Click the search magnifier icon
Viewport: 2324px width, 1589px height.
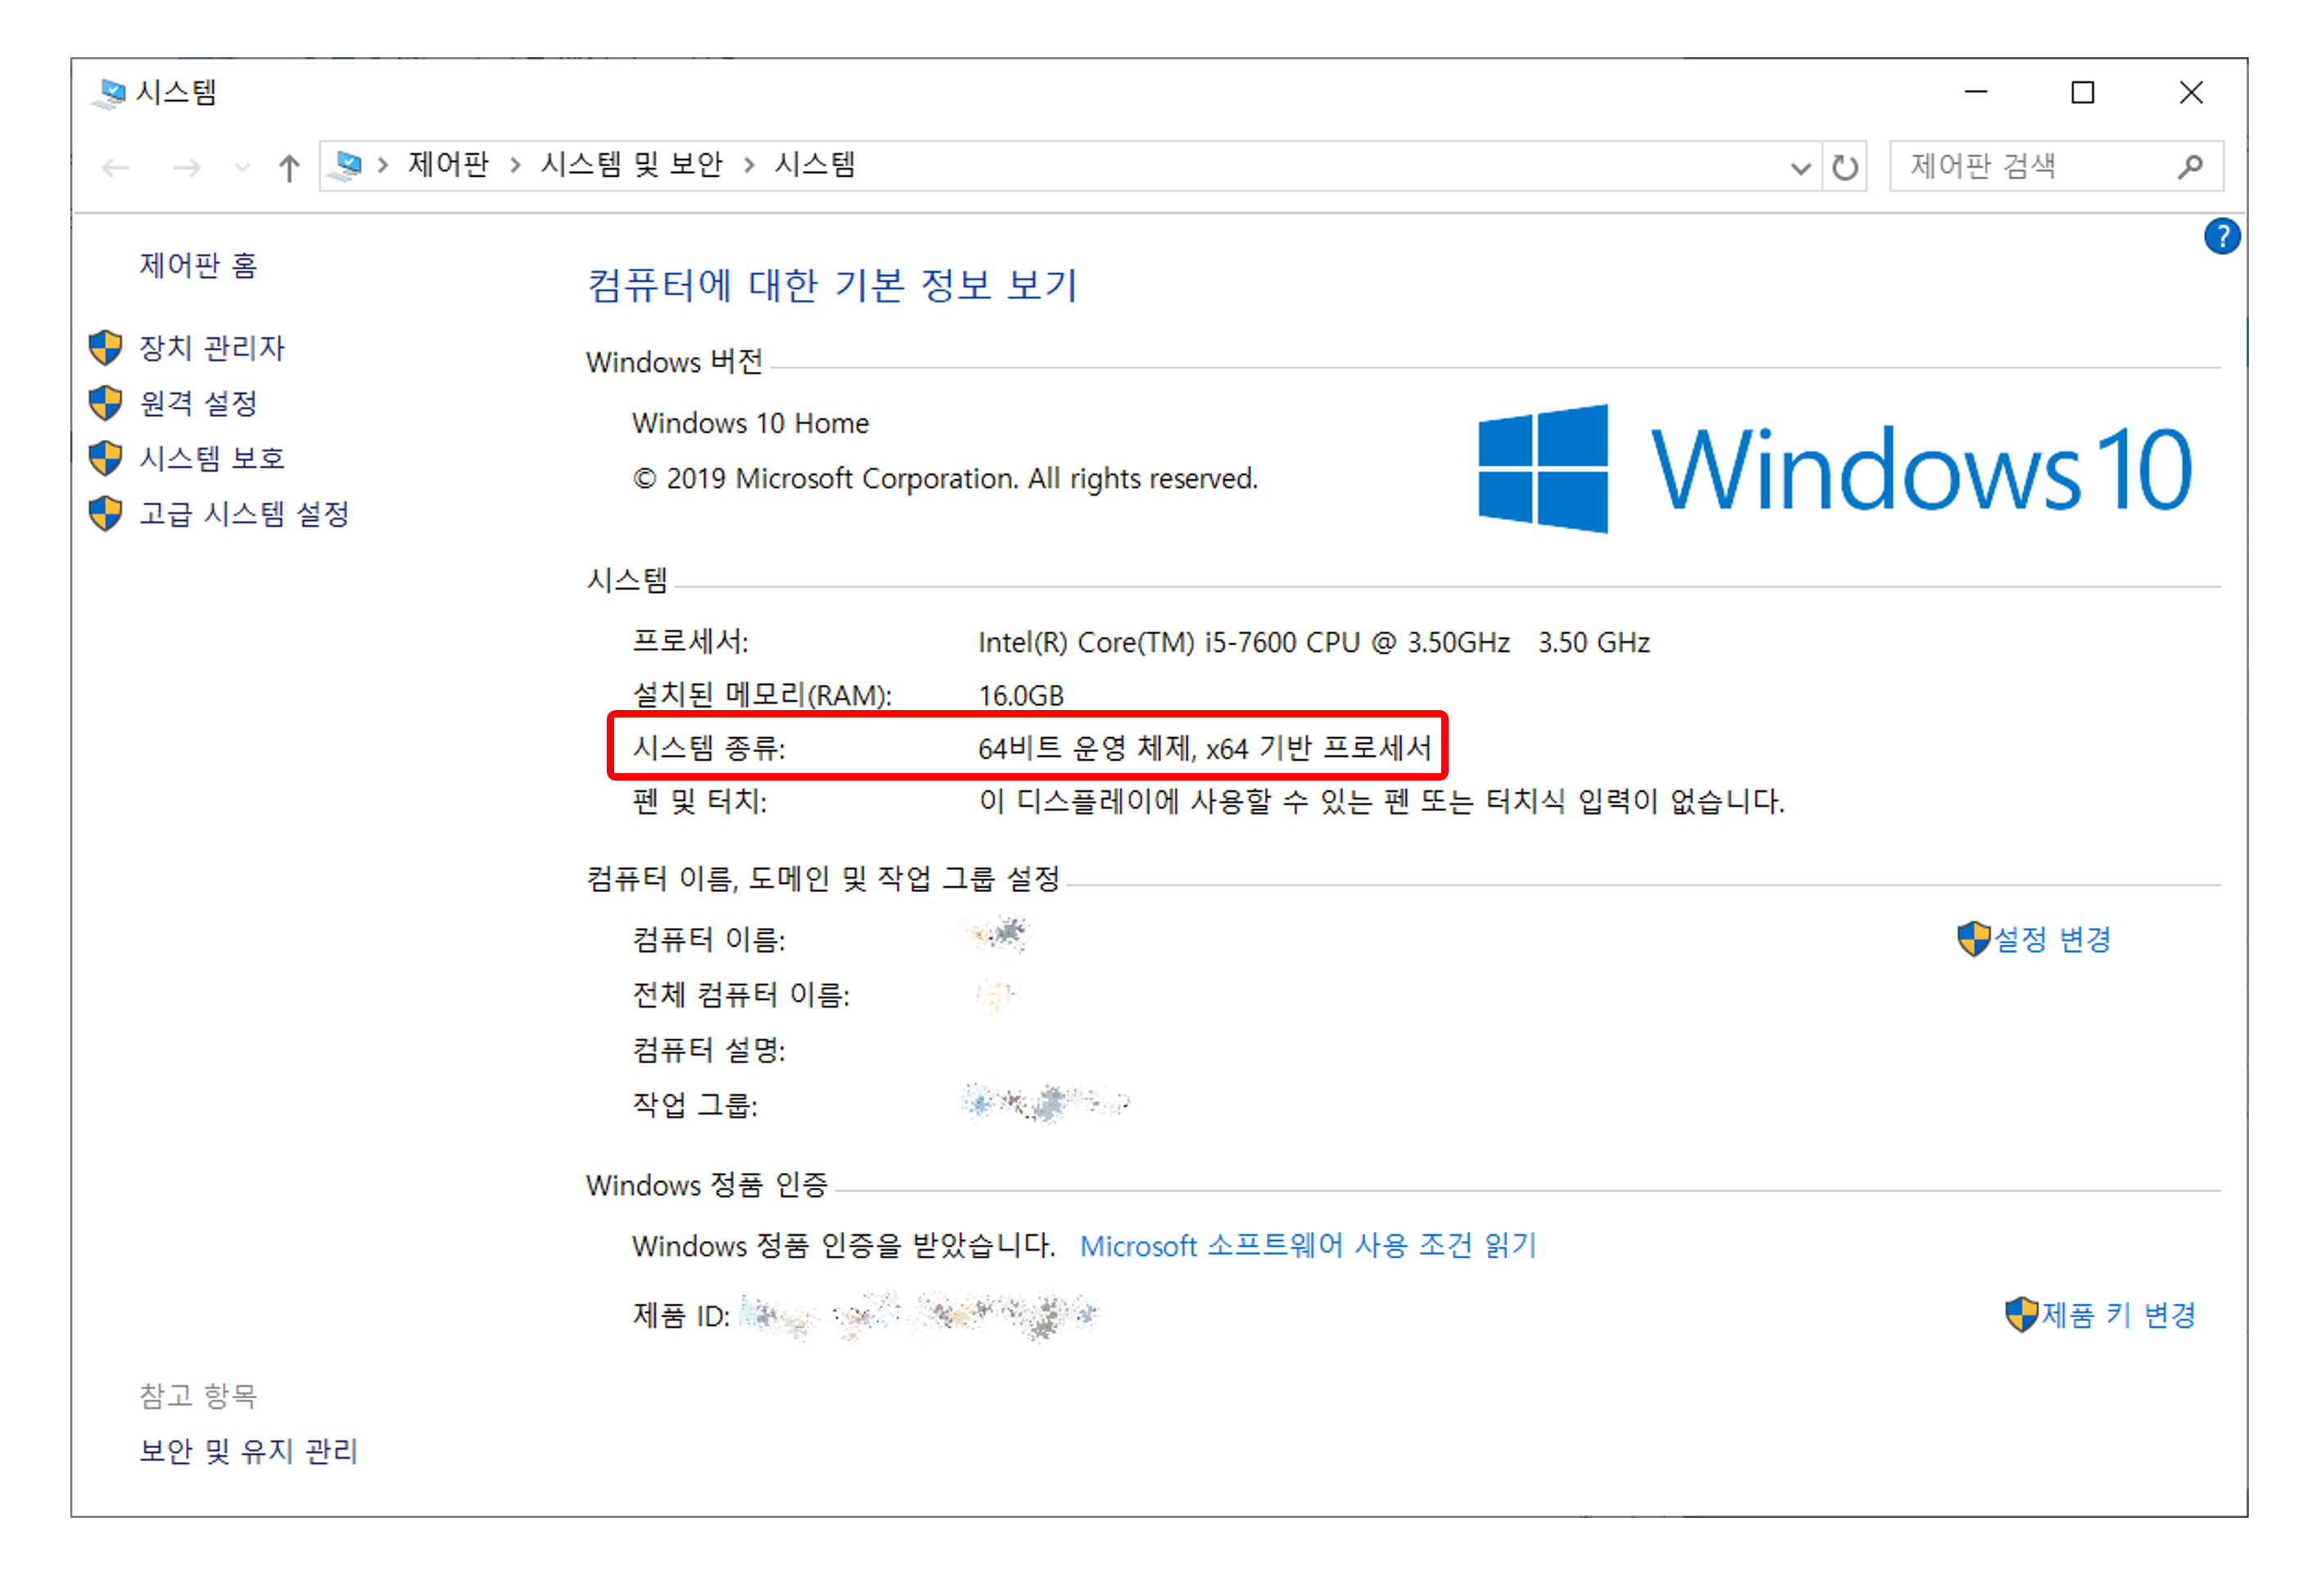(x=2190, y=166)
